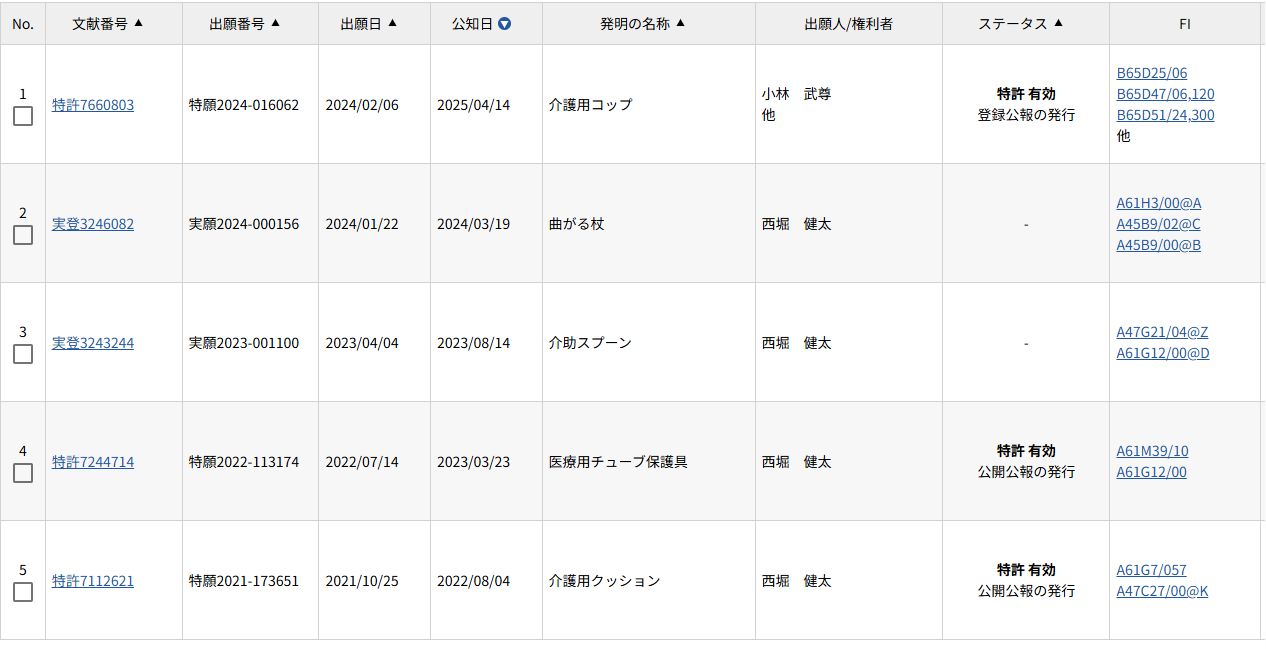Viewport: 1266px width, 649px height.
Task: Sort by 文献番号 ascending arrow
Action: pos(139,23)
